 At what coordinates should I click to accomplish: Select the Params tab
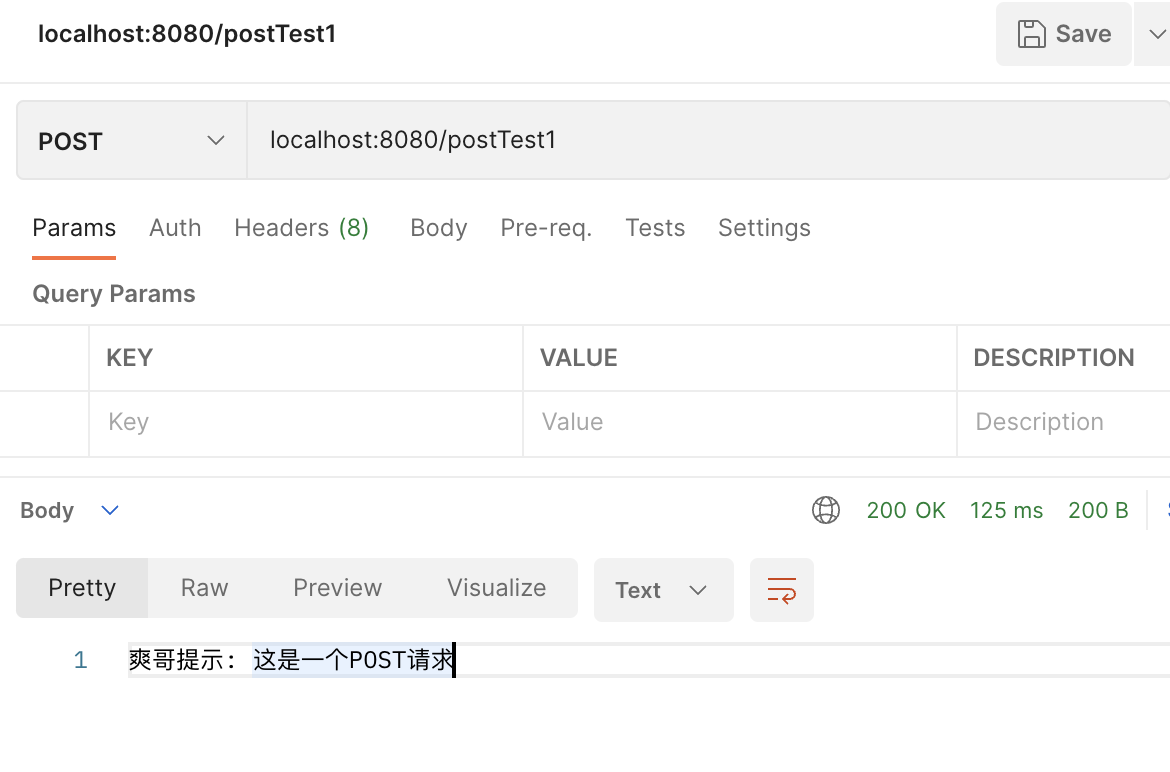point(74,228)
